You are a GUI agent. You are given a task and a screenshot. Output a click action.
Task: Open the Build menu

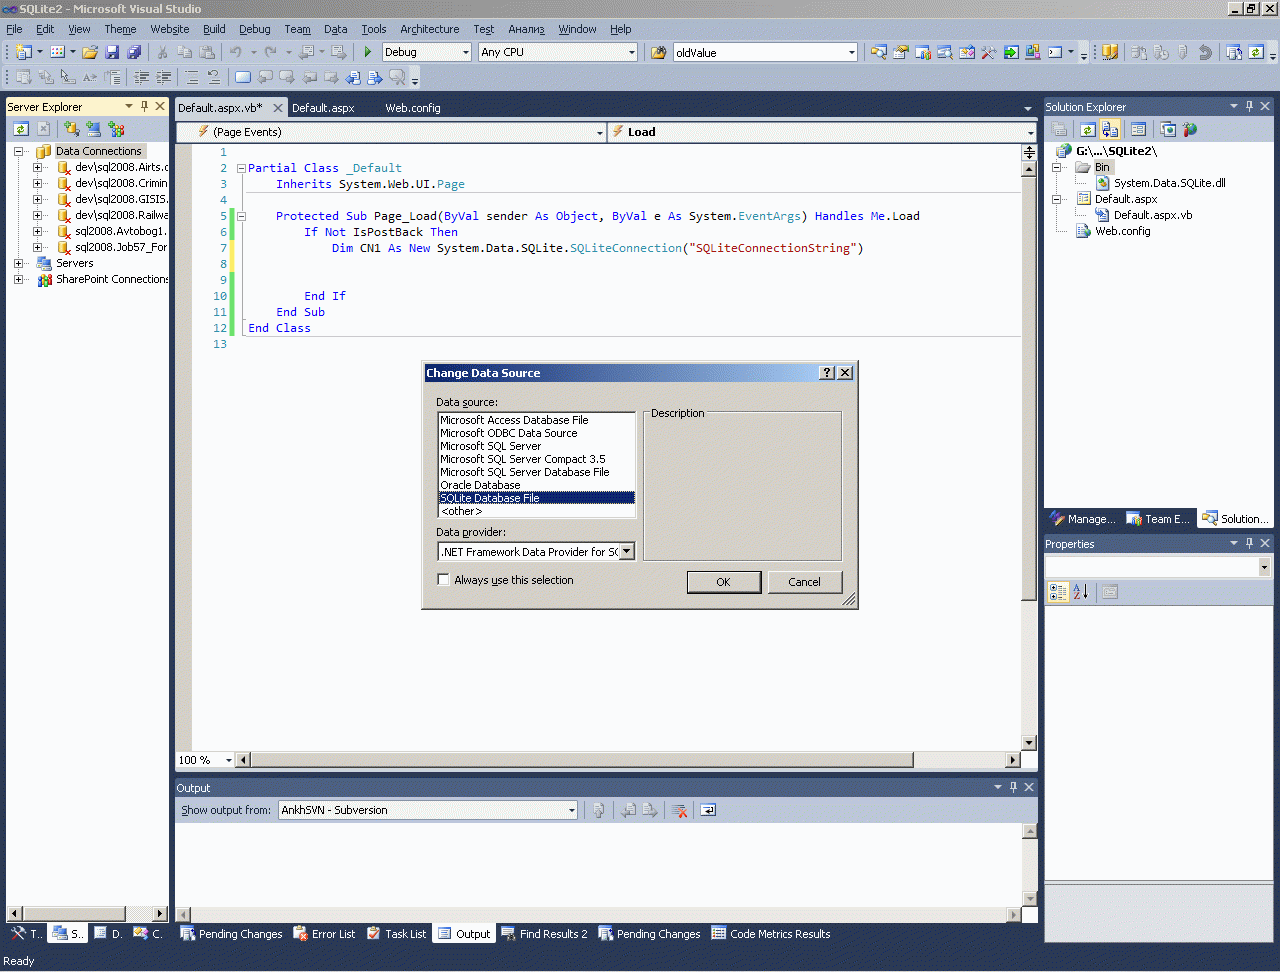pyautogui.click(x=214, y=29)
